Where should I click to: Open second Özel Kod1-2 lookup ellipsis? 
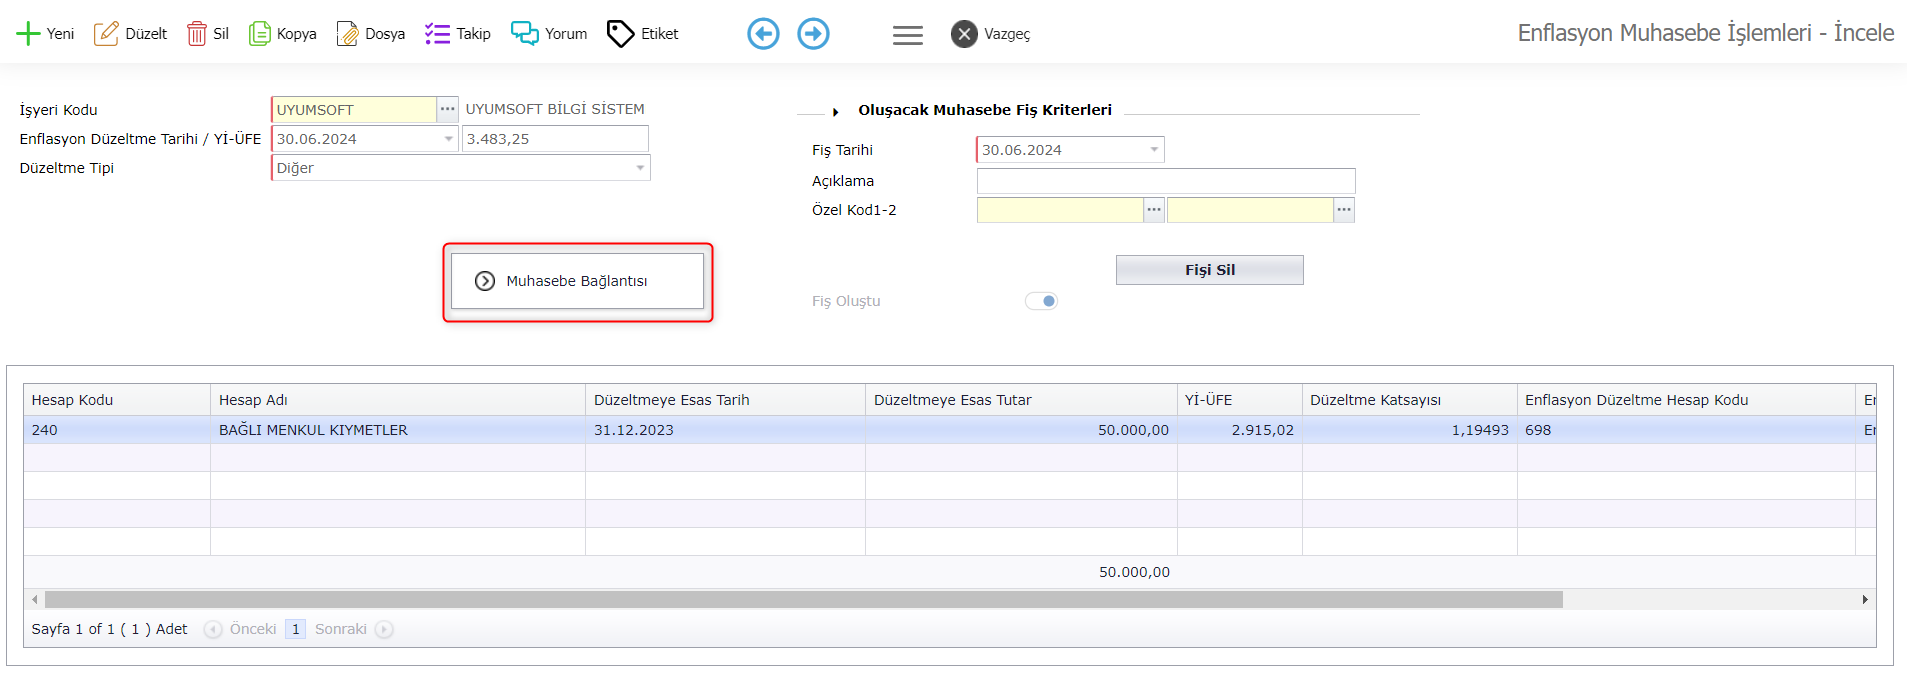coord(1344,210)
